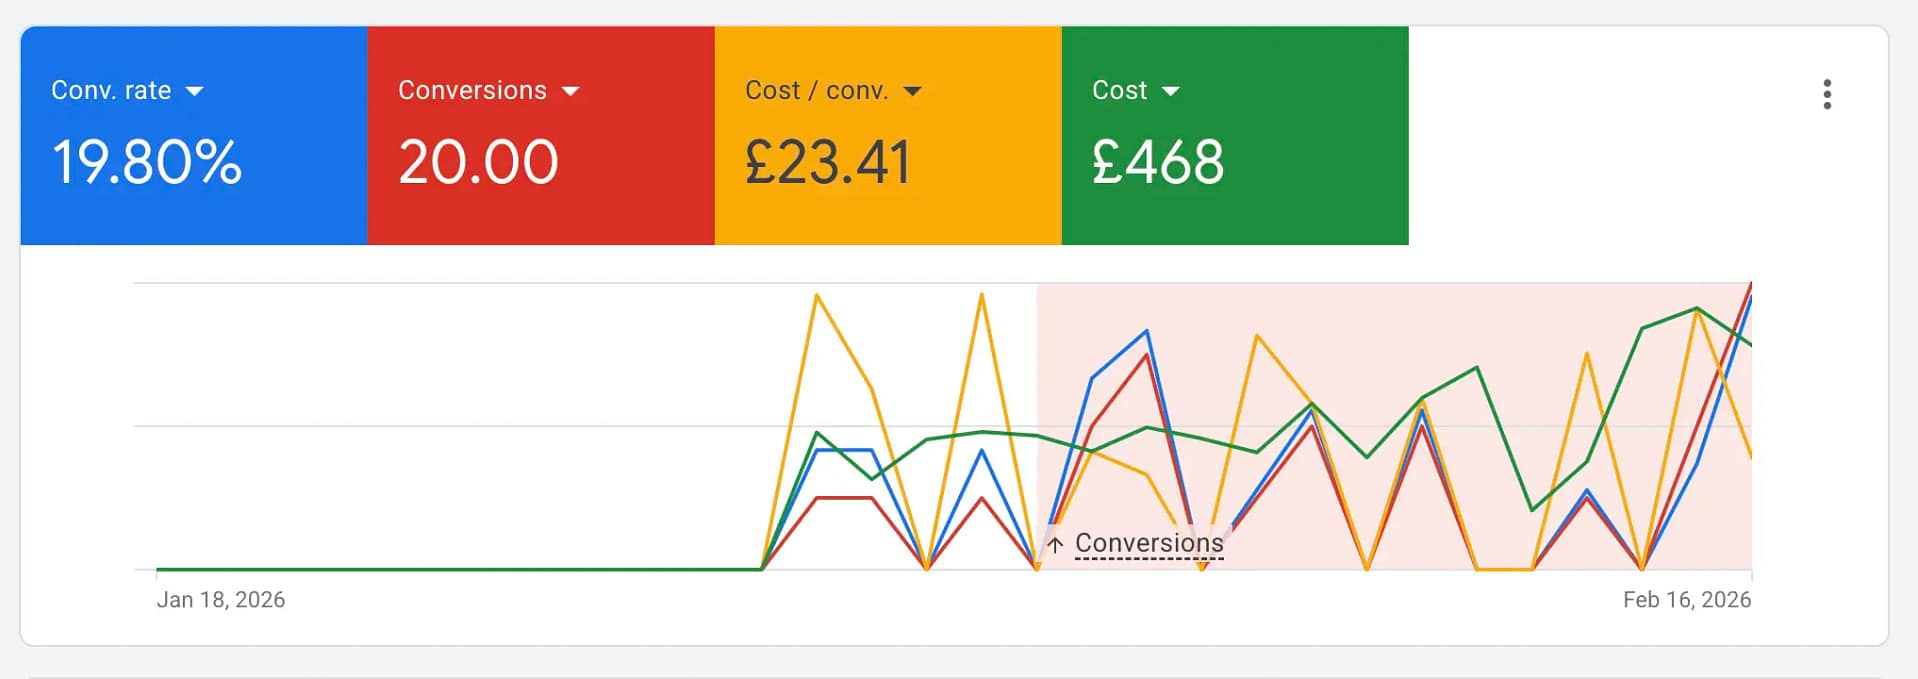
Task: Toggle the green £468 cost value
Action: click(x=1158, y=162)
